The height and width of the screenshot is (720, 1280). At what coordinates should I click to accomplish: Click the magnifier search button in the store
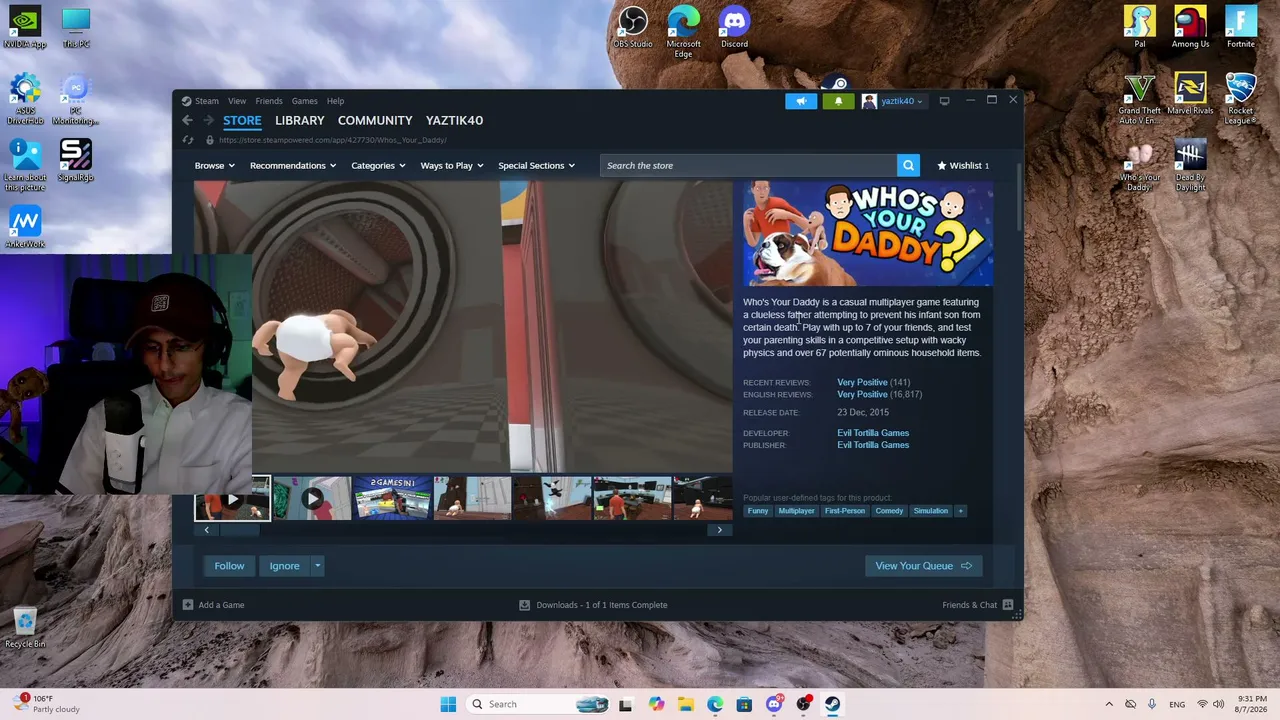click(908, 166)
